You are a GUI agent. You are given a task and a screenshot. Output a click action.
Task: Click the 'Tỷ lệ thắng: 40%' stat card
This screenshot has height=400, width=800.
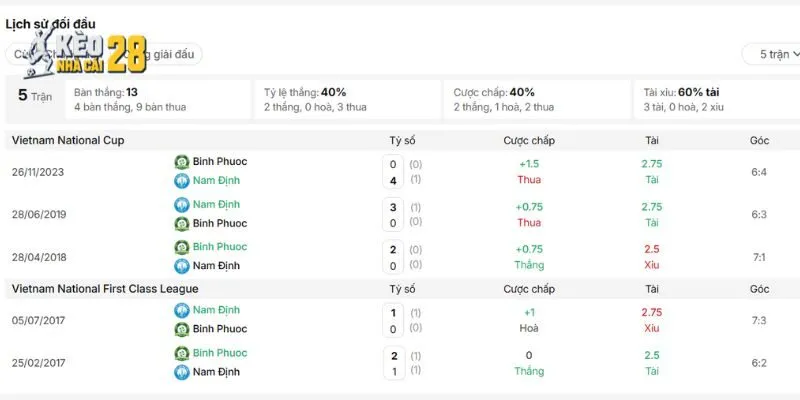pyautogui.click(x=347, y=99)
